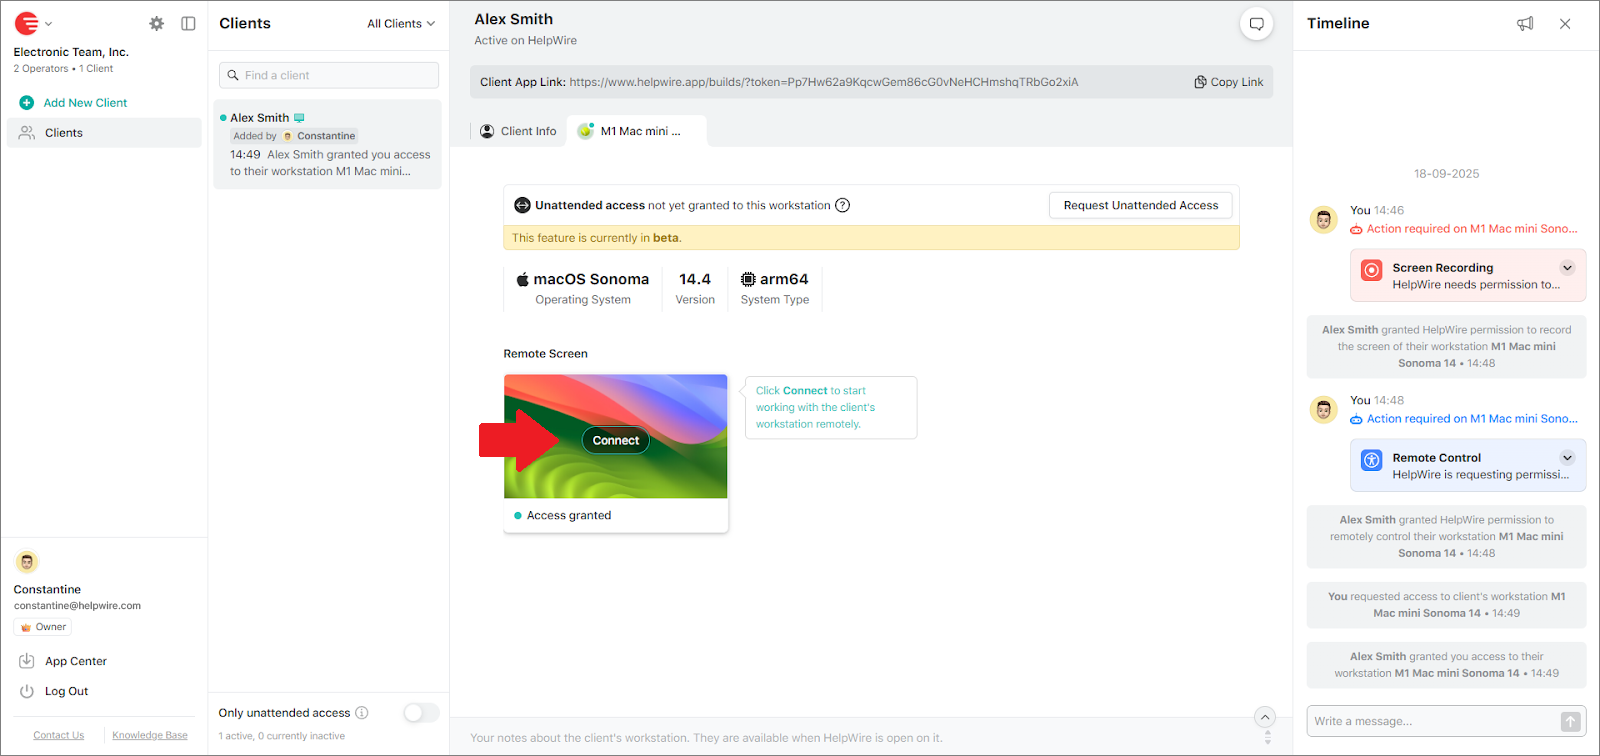This screenshot has height=756, width=1600.
Task: Click the Electronic Team red logo icon
Action: coord(27,23)
